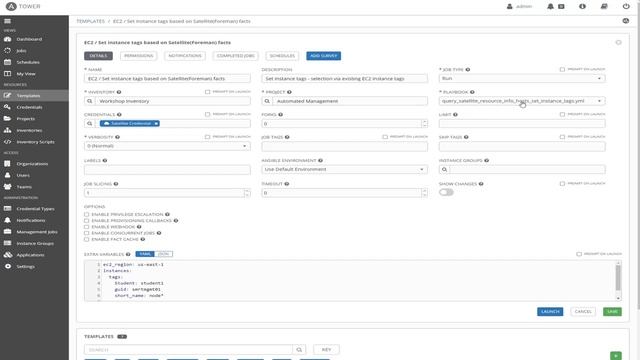The image size is (640, 360).
Task: Click the power logout icon
Action: pos(626,7)
